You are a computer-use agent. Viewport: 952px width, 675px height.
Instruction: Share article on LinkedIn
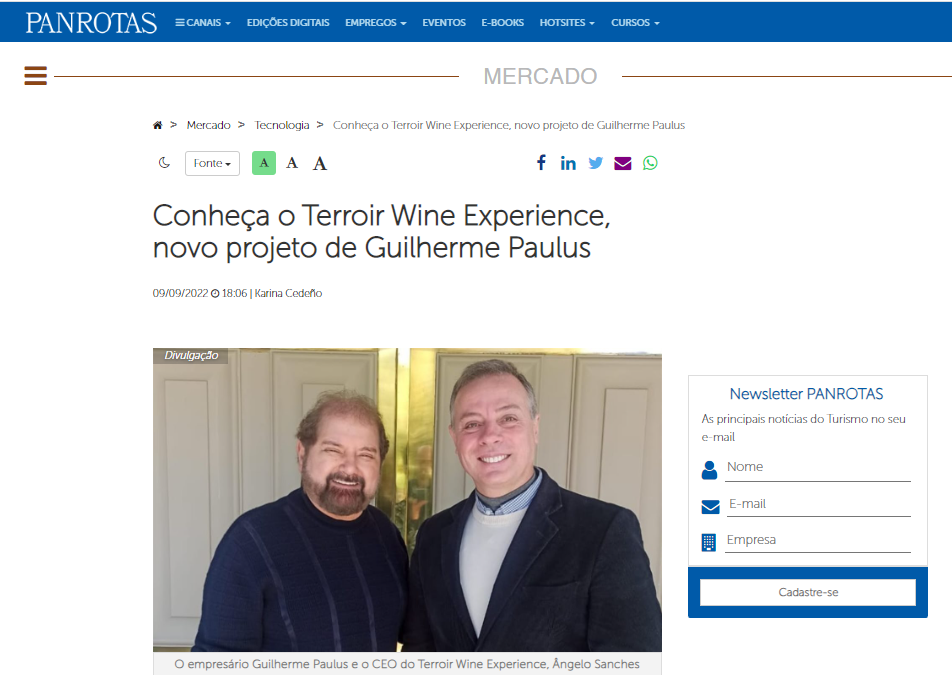coord(568,163)
